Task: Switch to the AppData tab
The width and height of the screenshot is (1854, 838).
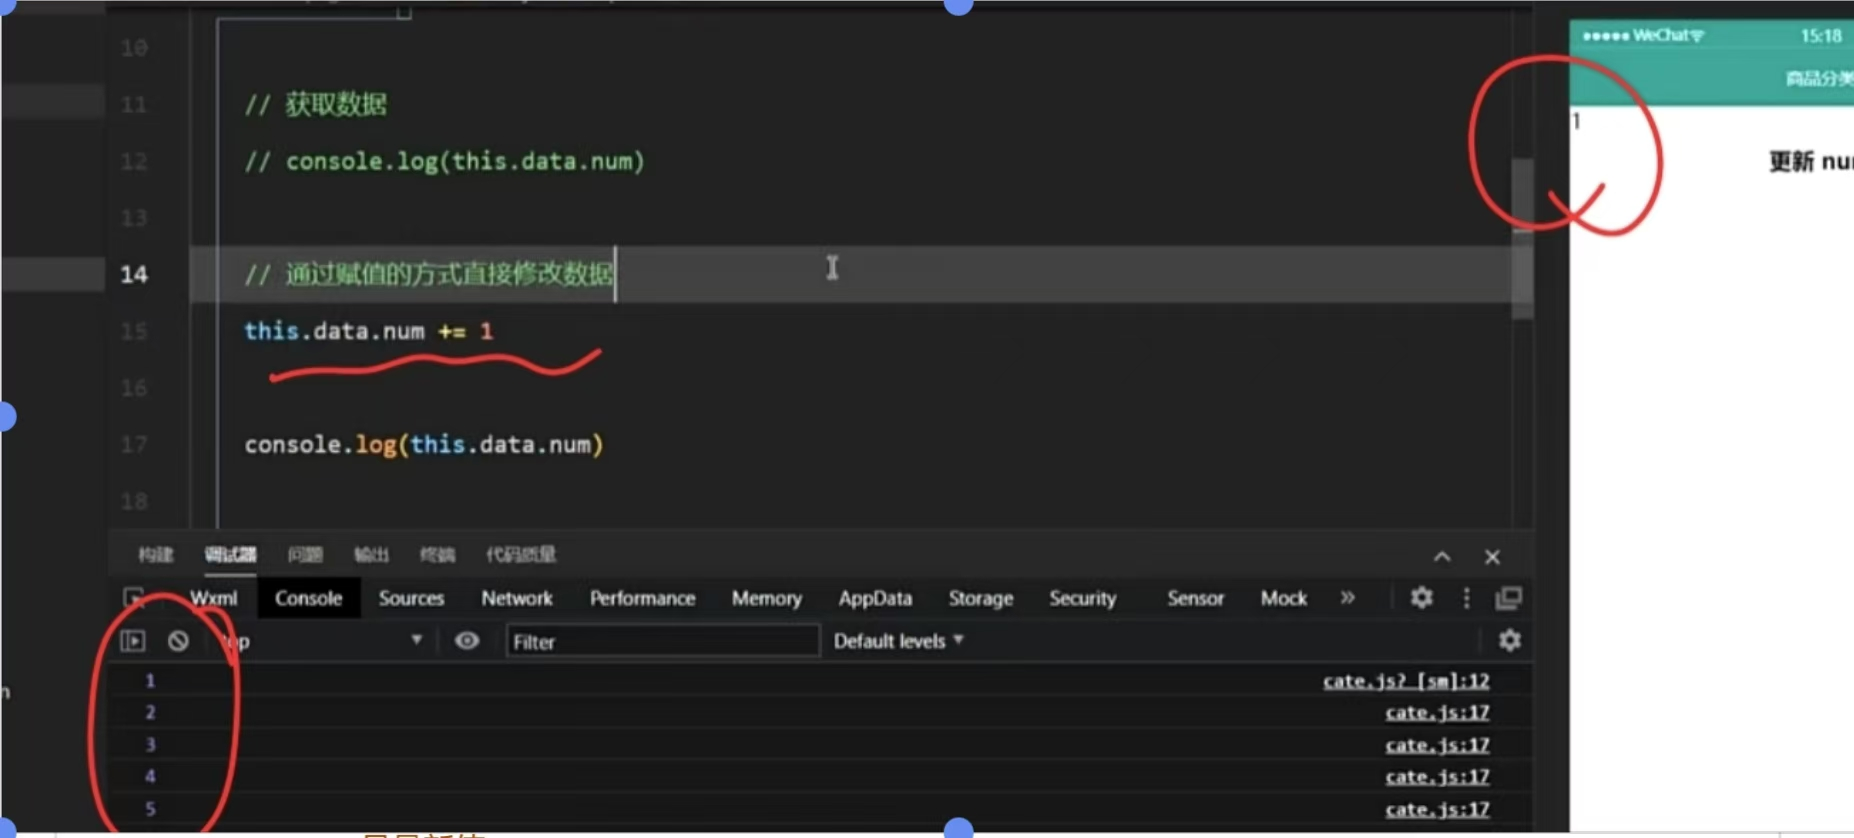Action: pyautogui.click(x=874, y=598)
